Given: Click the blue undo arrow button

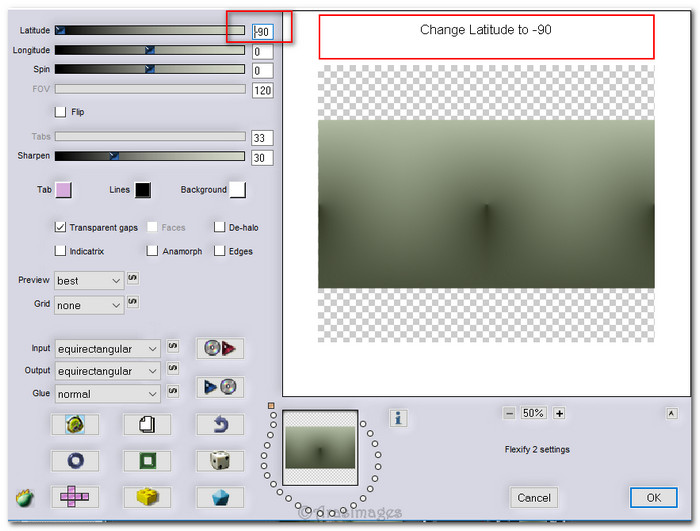Looking at the screenshot, I should point(220,425).
